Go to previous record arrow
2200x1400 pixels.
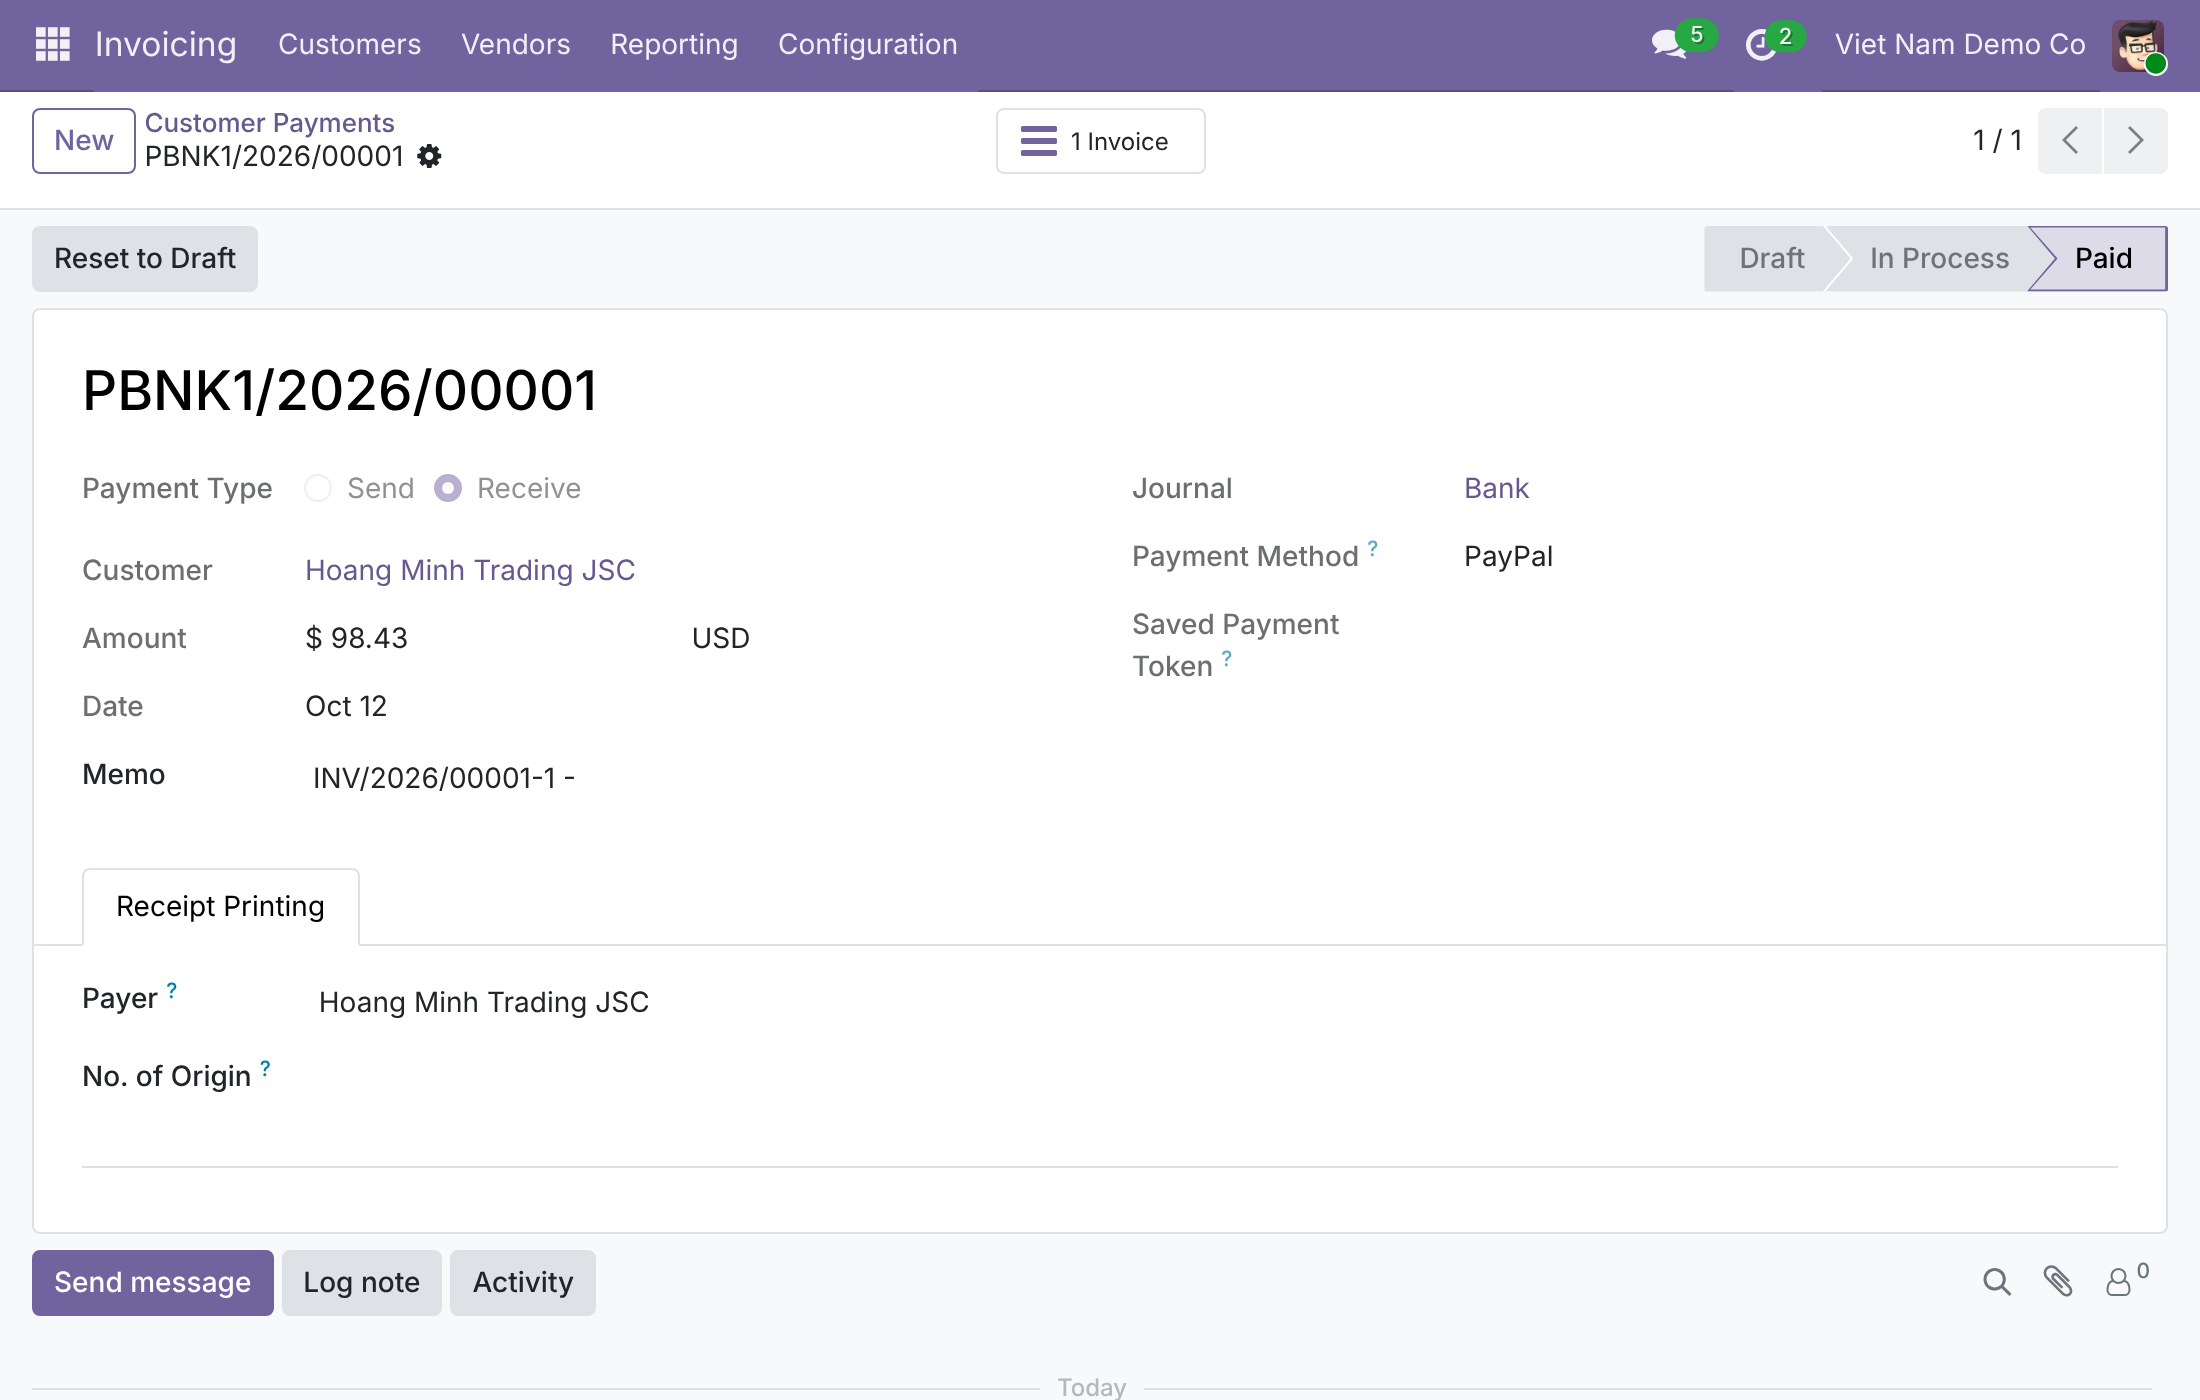click(x=2070, y=141)
